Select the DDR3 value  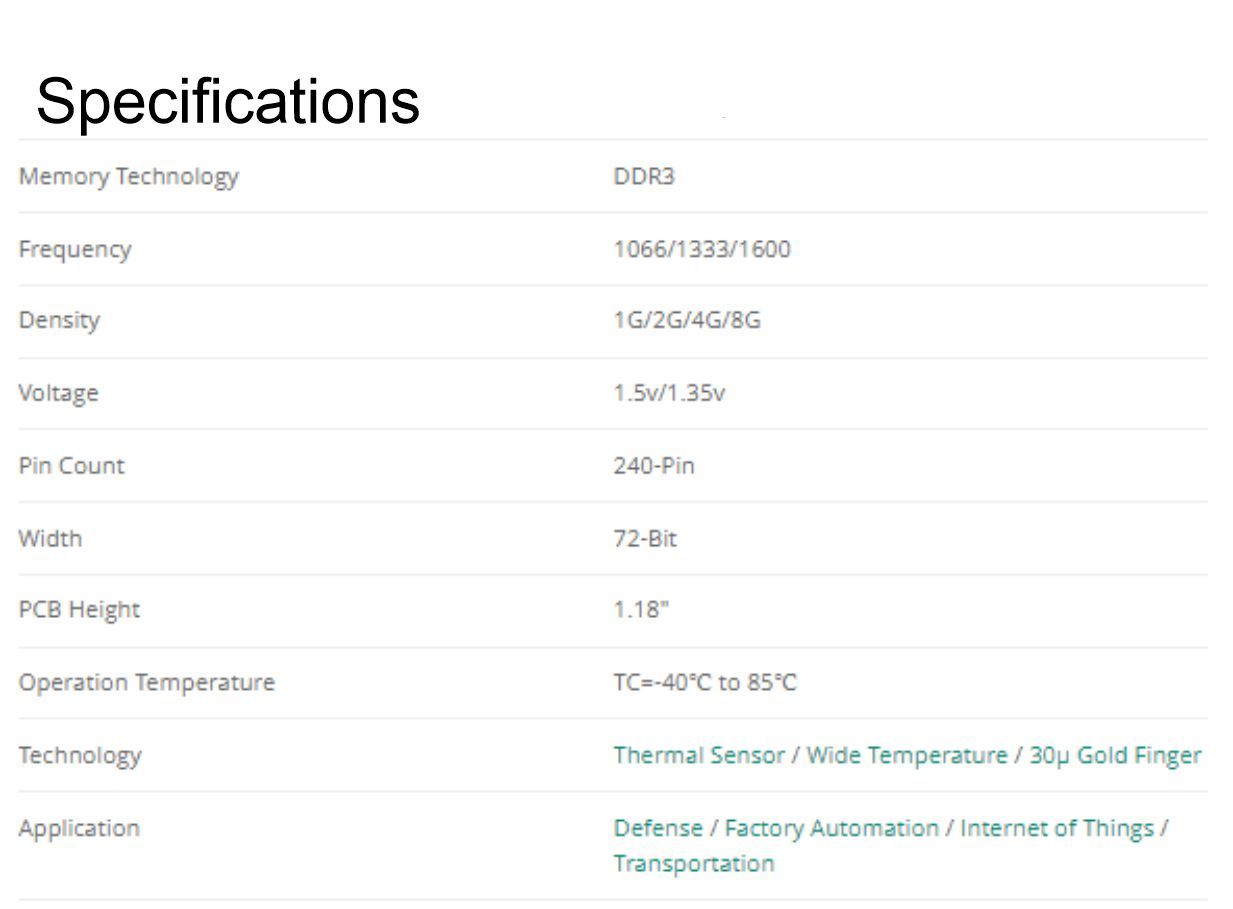[x=644, y=177]
